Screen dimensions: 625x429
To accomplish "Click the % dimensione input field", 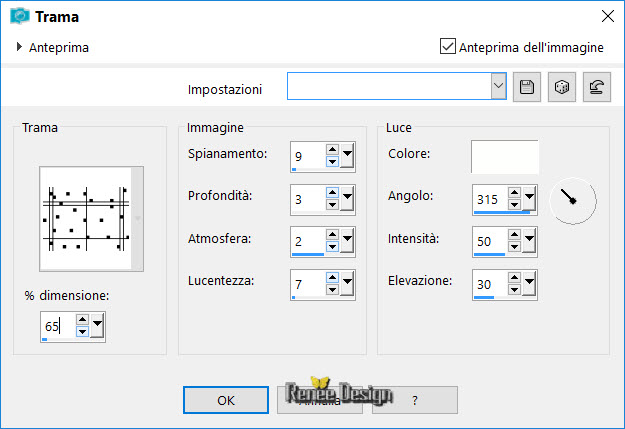I will (57, 325).
